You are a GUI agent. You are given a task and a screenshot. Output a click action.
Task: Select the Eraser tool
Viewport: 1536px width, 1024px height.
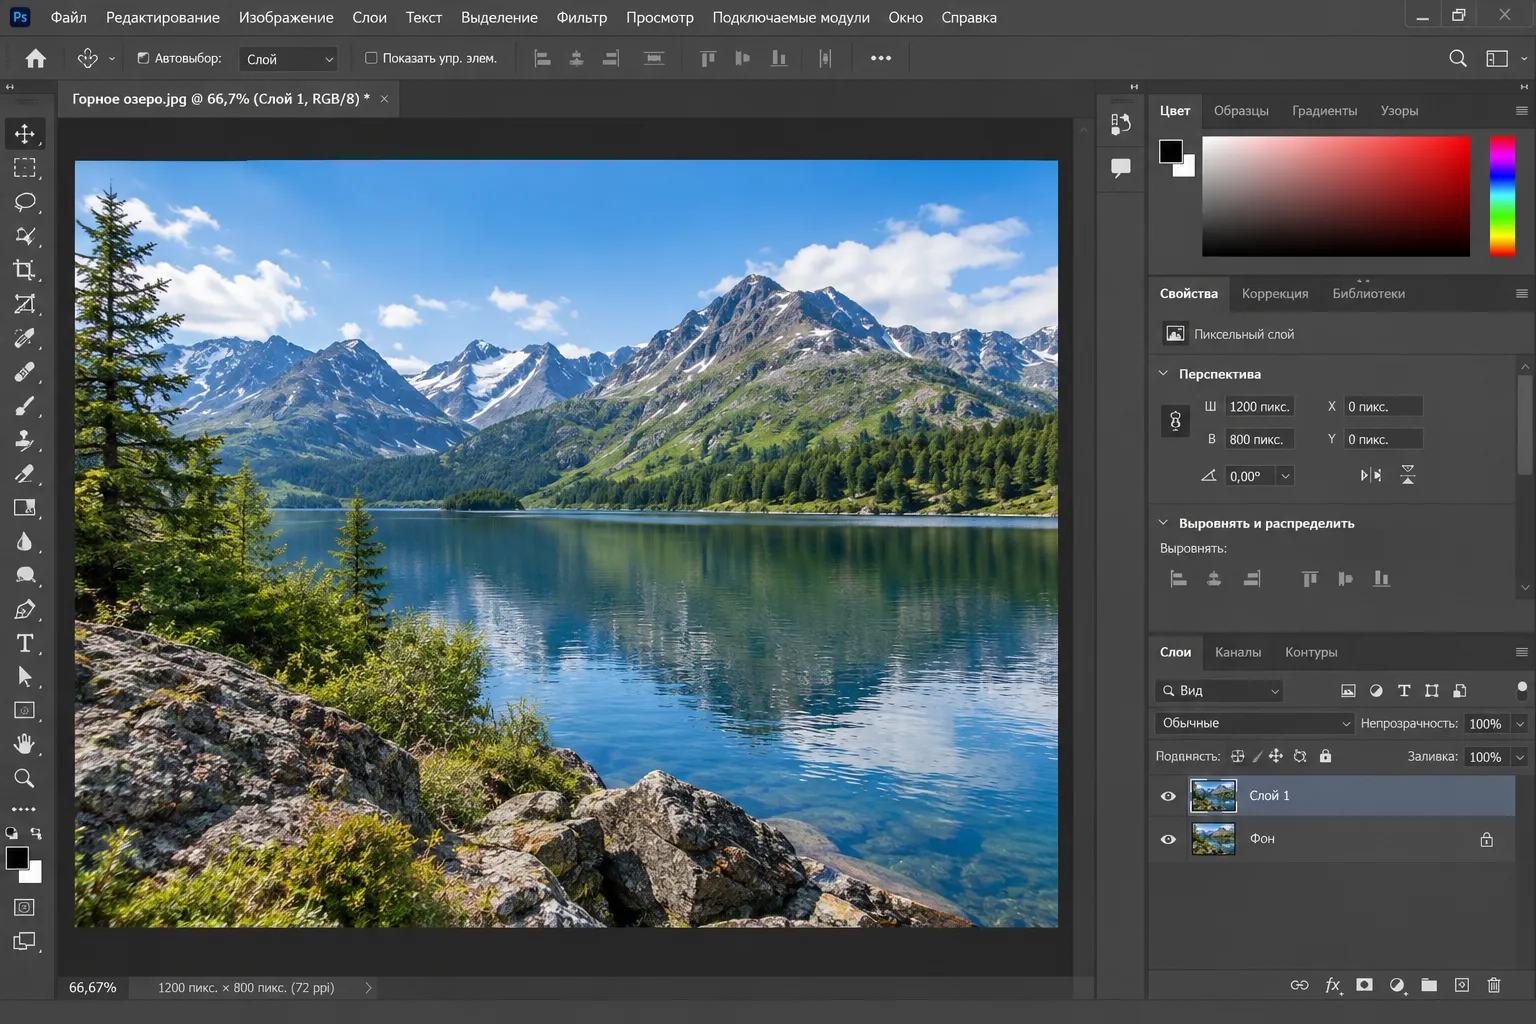[x=25, y=474]
